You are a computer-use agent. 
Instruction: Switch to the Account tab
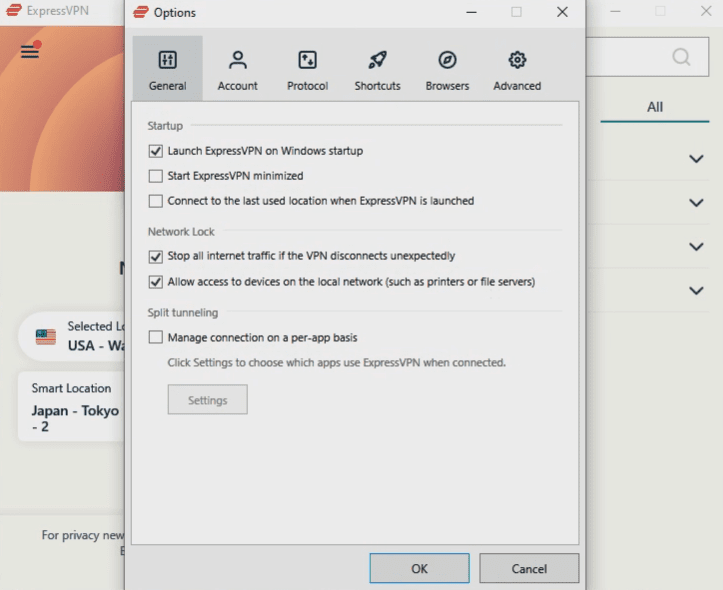tap(237, 69)
